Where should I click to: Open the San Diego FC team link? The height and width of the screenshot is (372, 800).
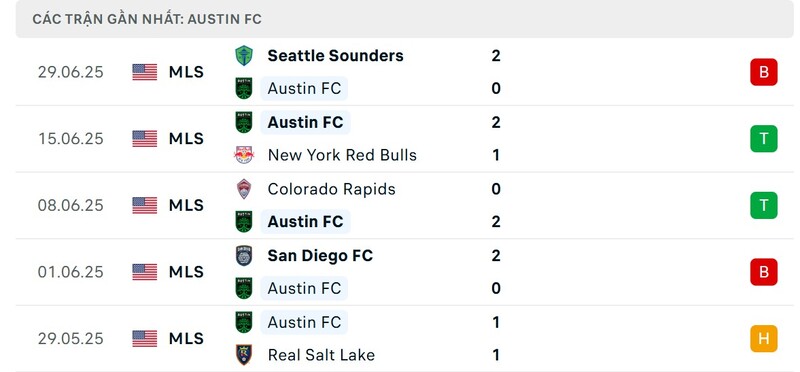pos(320,256)
